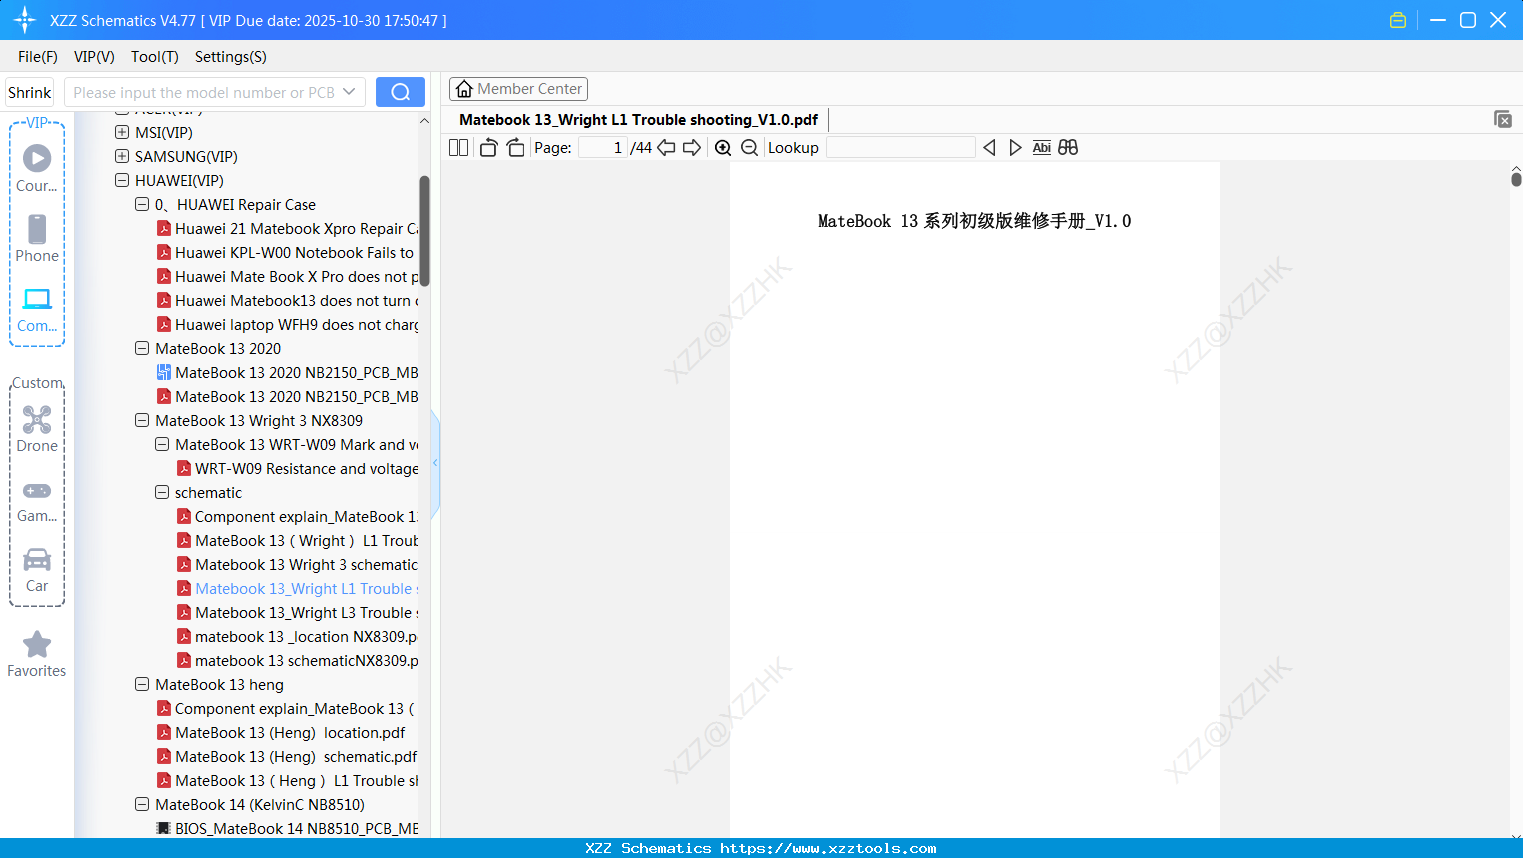Open Huawei Matebook13 does not turn file
This screenshot has height=858, width=1523.
click(288, 300)
